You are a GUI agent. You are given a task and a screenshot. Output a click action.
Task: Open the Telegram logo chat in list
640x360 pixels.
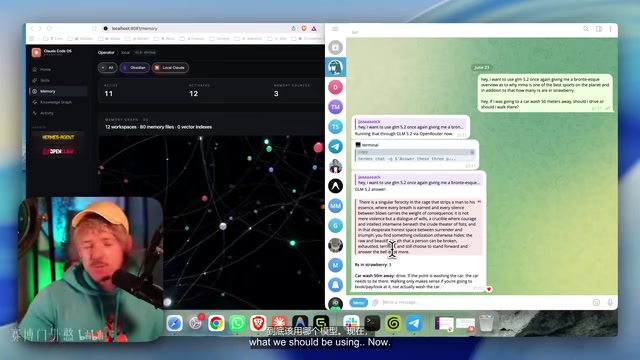tap(336, 147)
